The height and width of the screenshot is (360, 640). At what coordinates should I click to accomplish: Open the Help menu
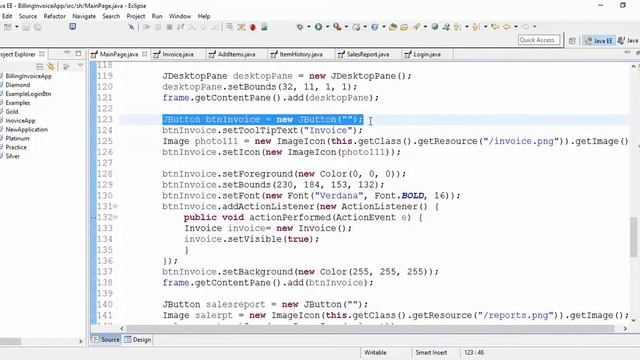pyautogui.click(x=204, y=16)
